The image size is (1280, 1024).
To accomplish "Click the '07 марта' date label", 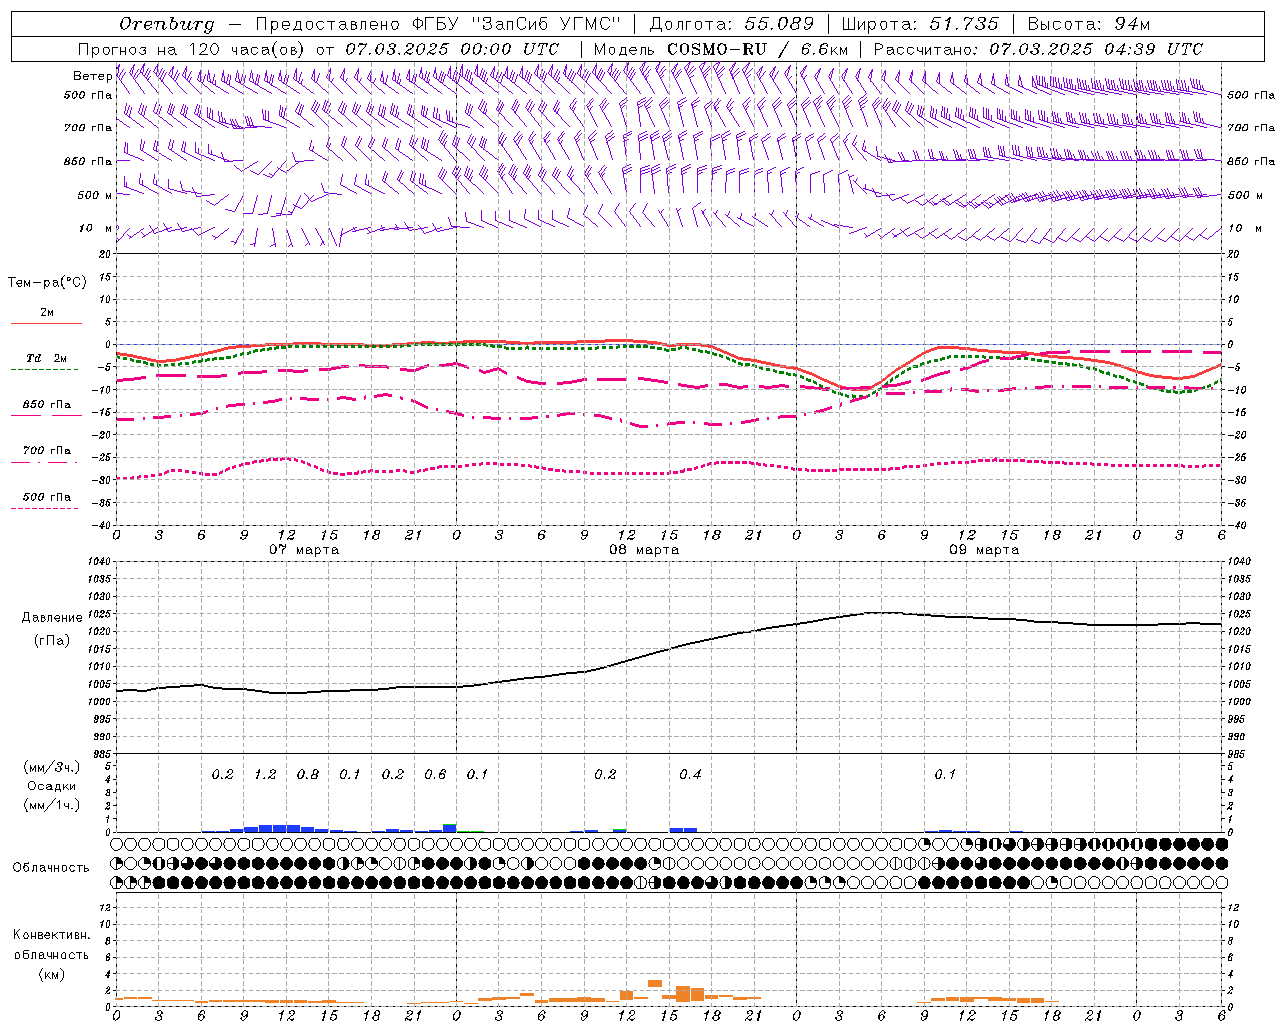I will 304,550.
